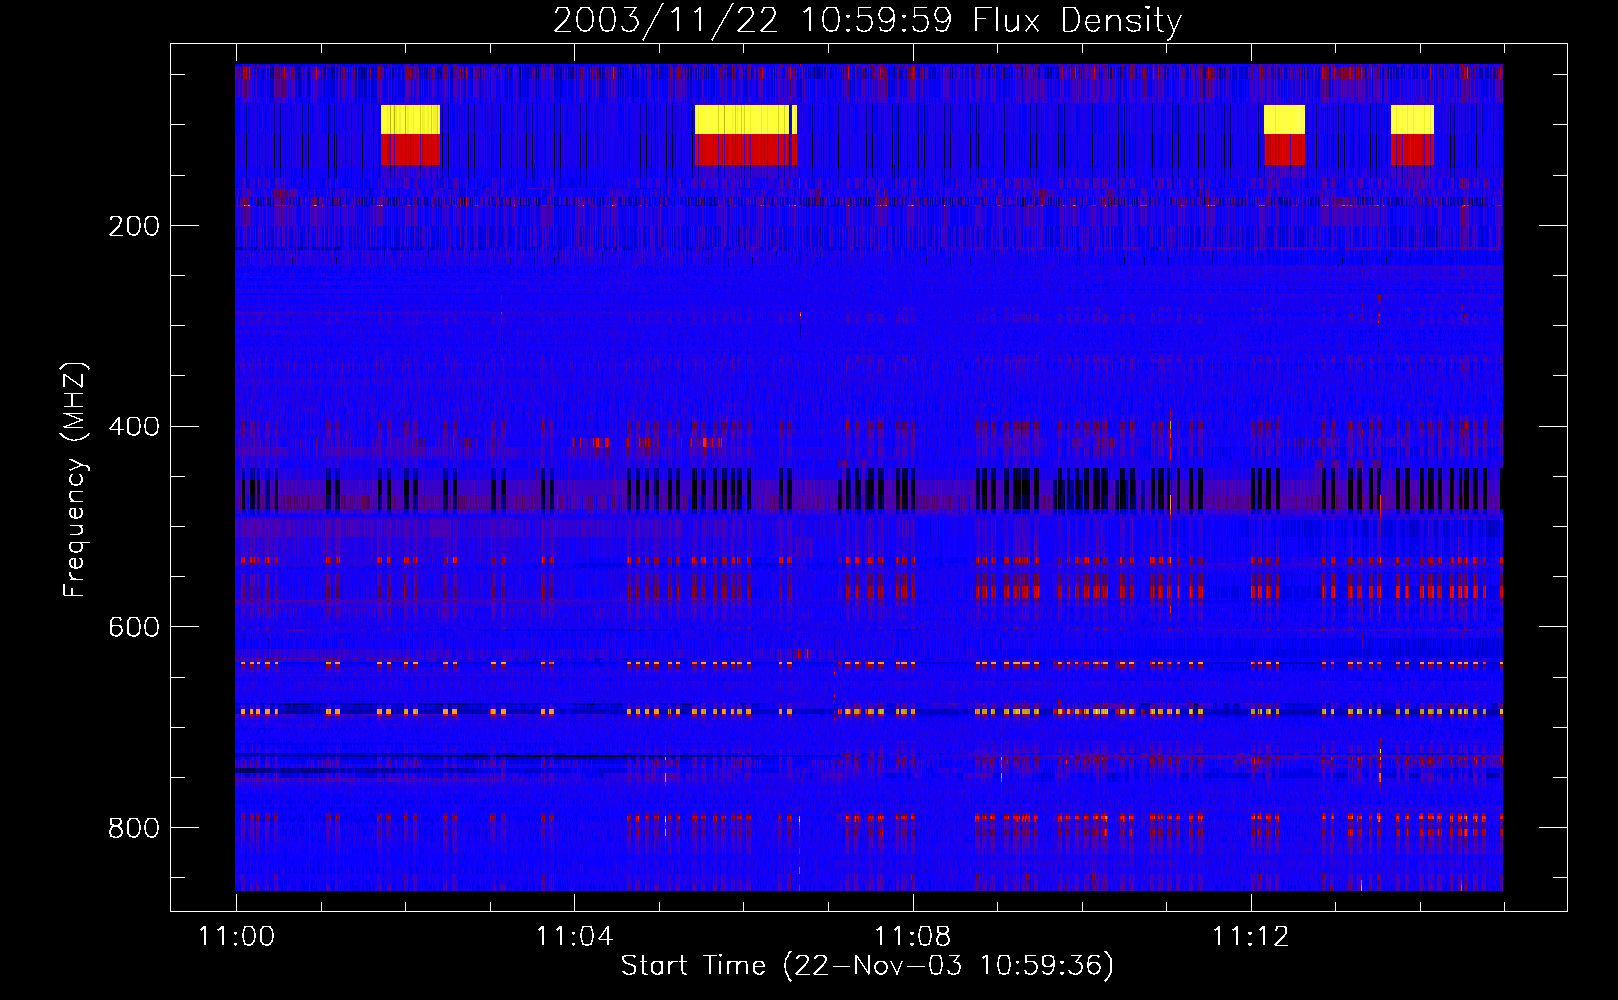Click the 400 frequency tick label
Viewport: 1618px width, 1000px height.
134,427
